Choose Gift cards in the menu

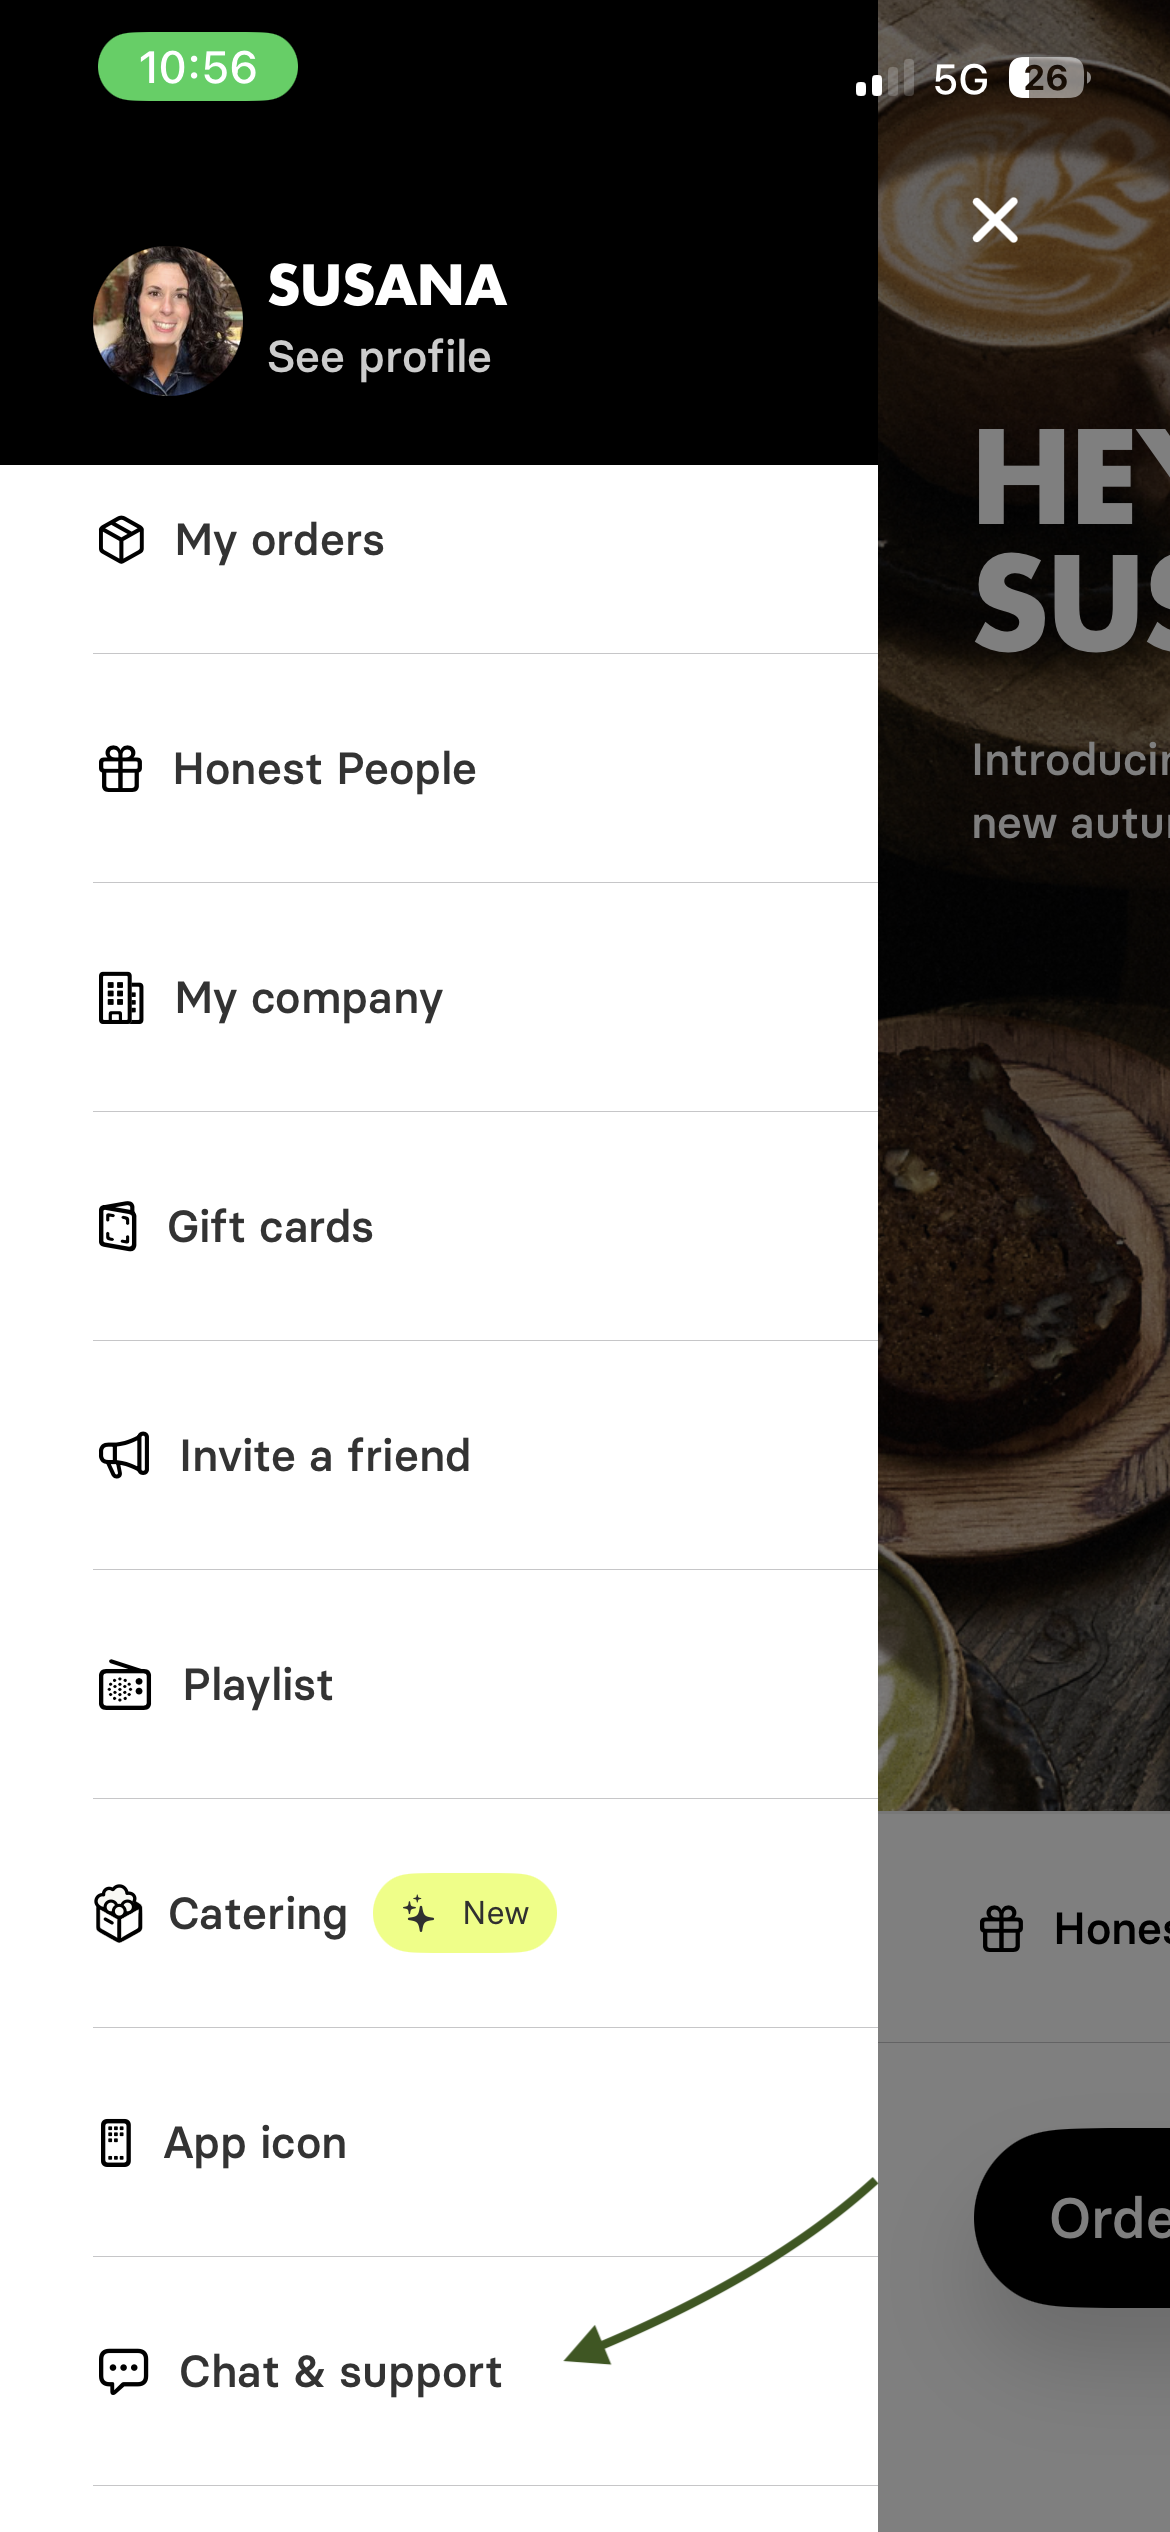tap(270, 1227)
